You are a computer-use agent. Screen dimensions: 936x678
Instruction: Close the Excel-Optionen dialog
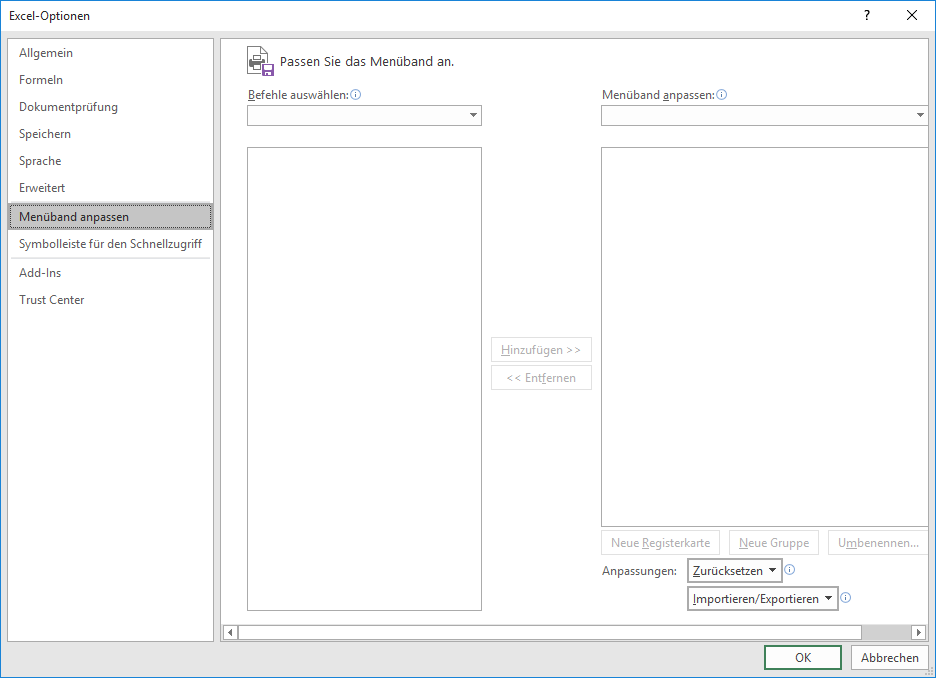tap(912, 16)
